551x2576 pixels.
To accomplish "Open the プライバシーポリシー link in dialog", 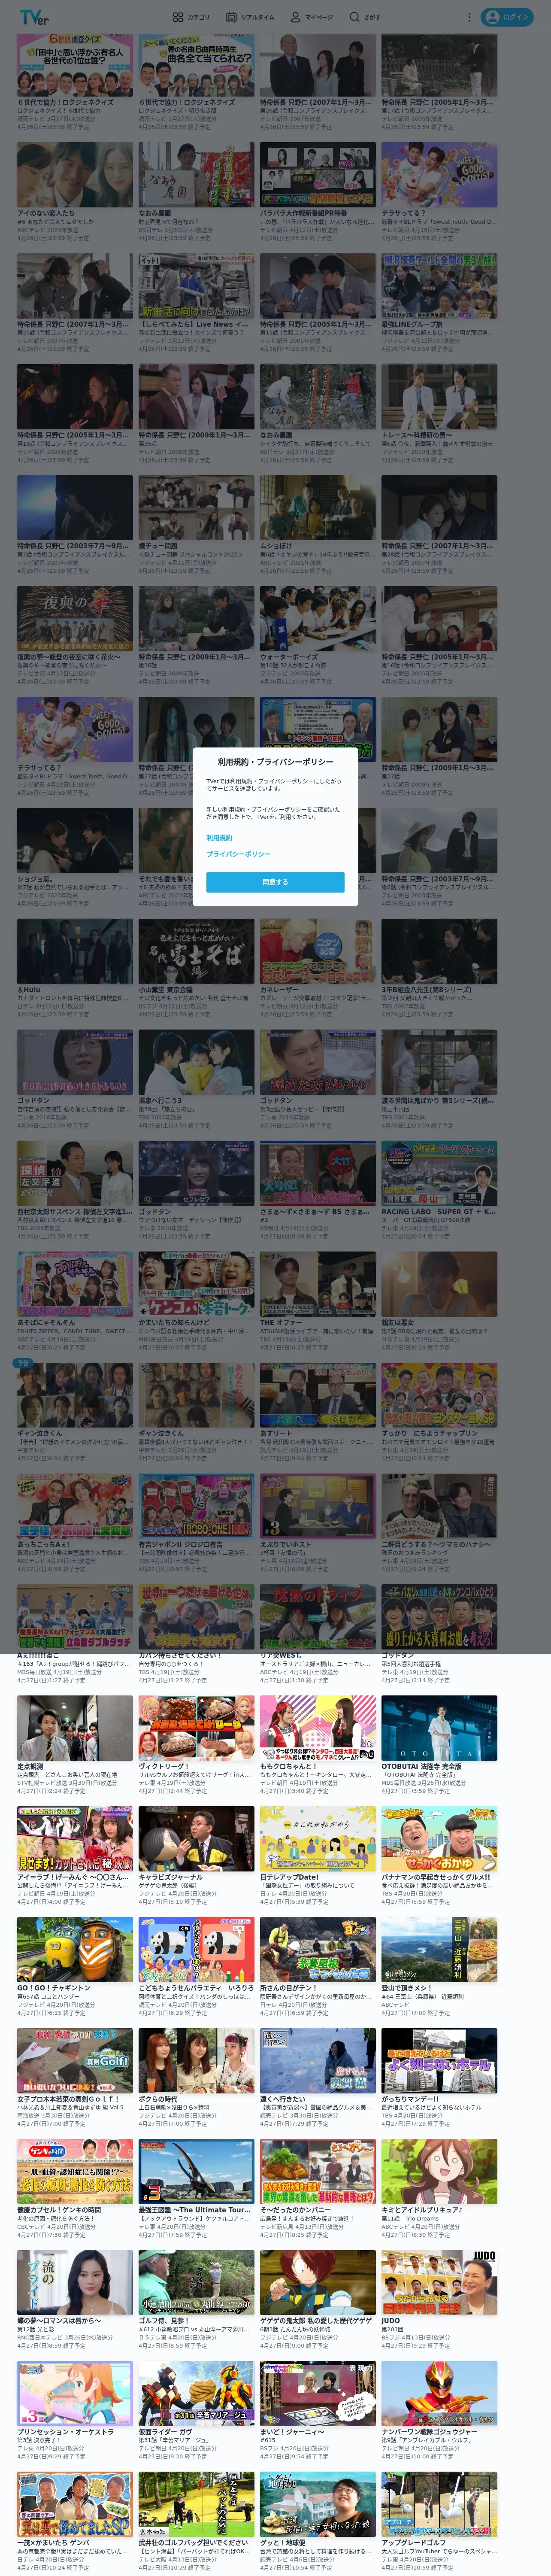I will 238,854.
